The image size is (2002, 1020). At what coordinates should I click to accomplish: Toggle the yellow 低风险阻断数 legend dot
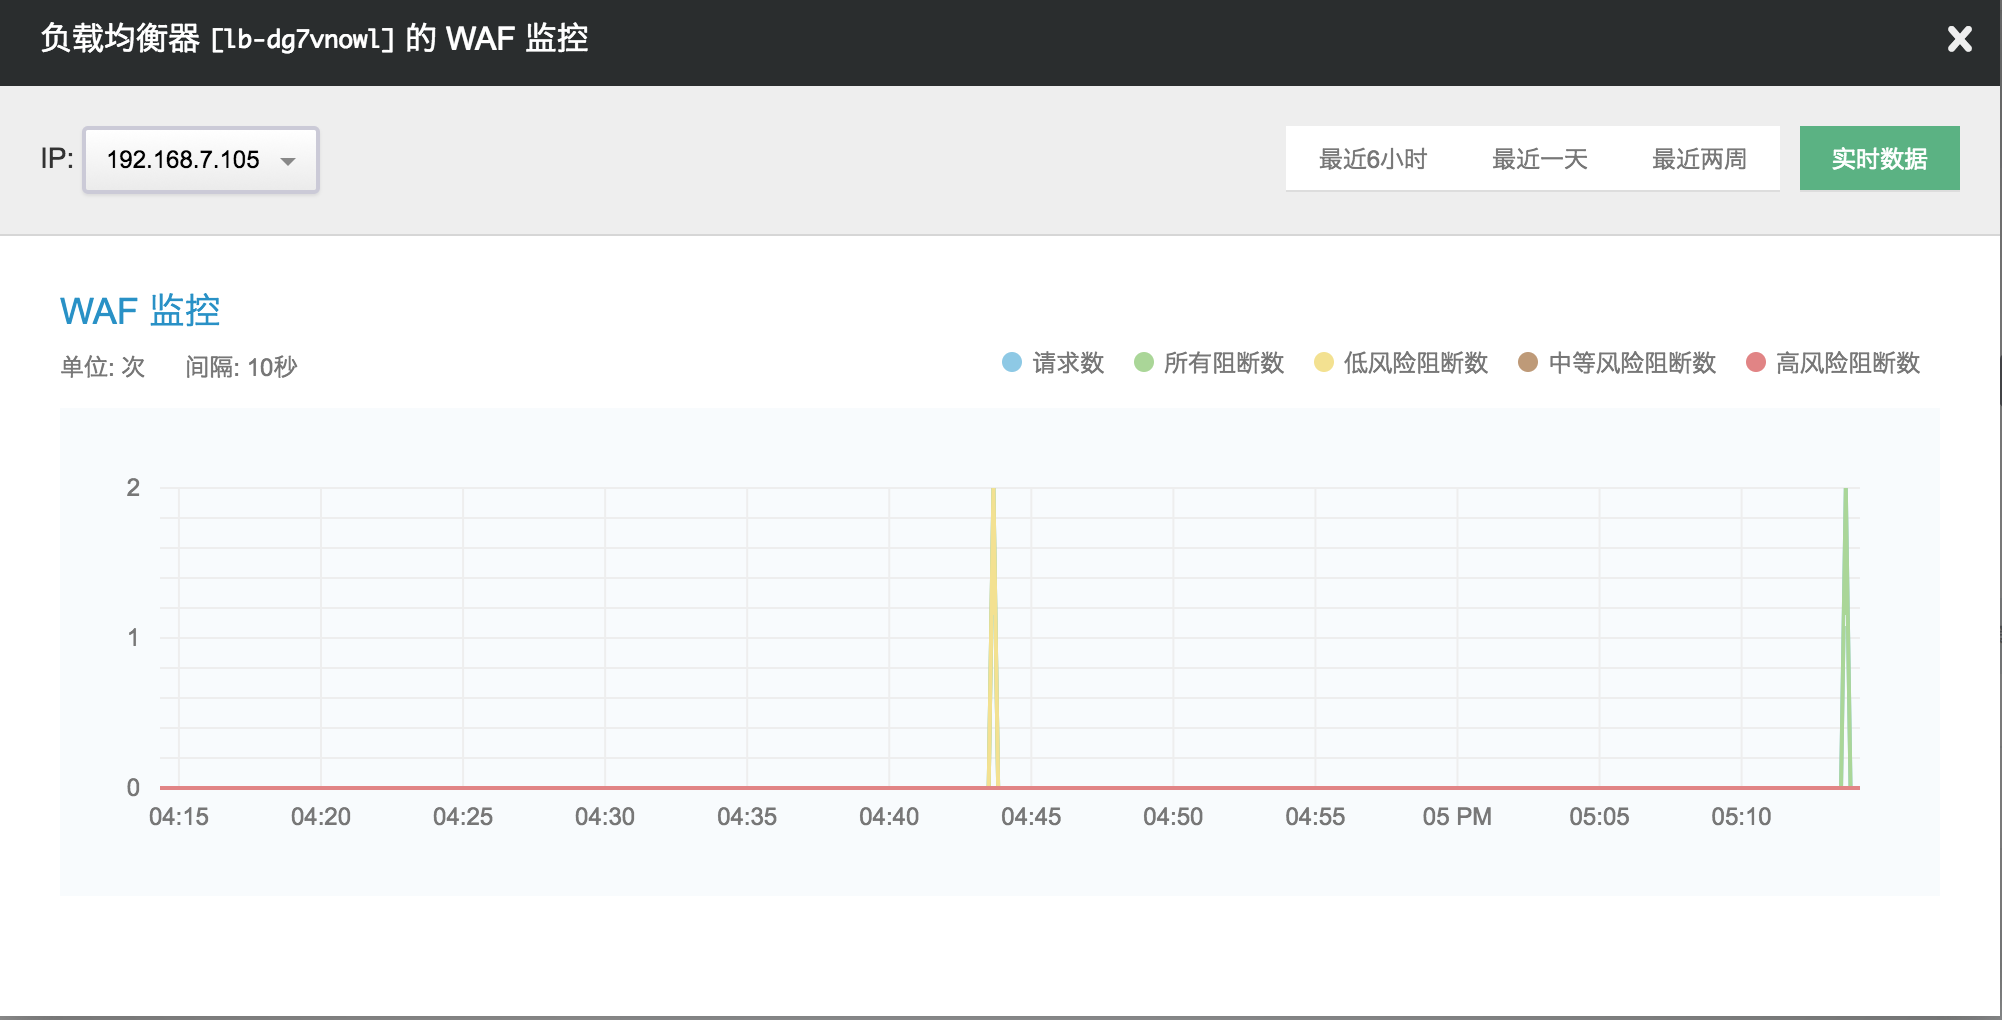point(1324,363)
